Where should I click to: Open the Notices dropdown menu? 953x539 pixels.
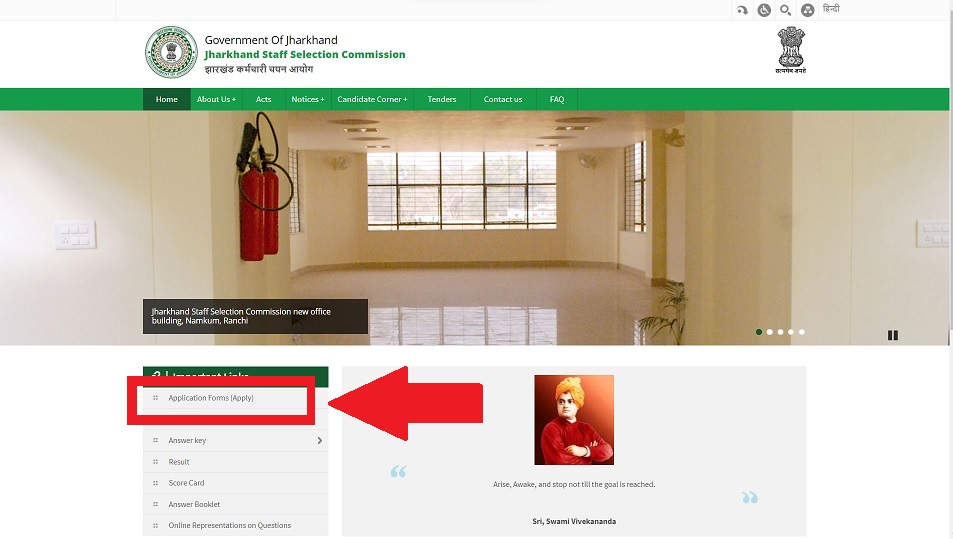click(x=308, y=99)
